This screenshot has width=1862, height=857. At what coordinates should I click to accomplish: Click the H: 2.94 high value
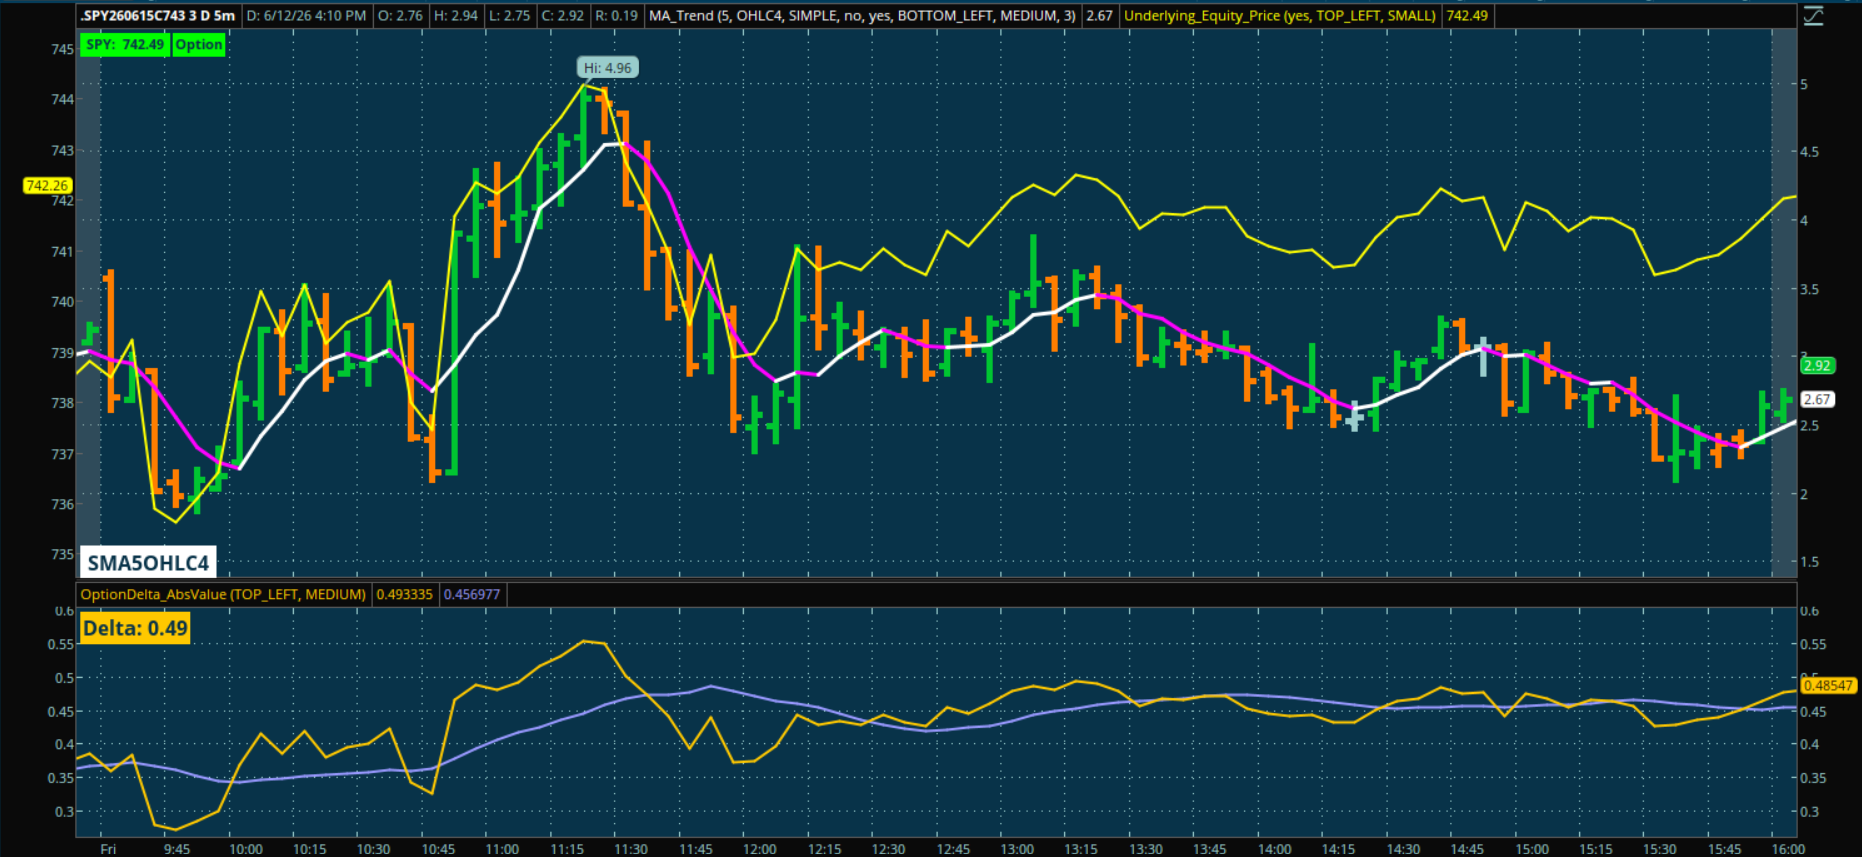tap(456, 16)
